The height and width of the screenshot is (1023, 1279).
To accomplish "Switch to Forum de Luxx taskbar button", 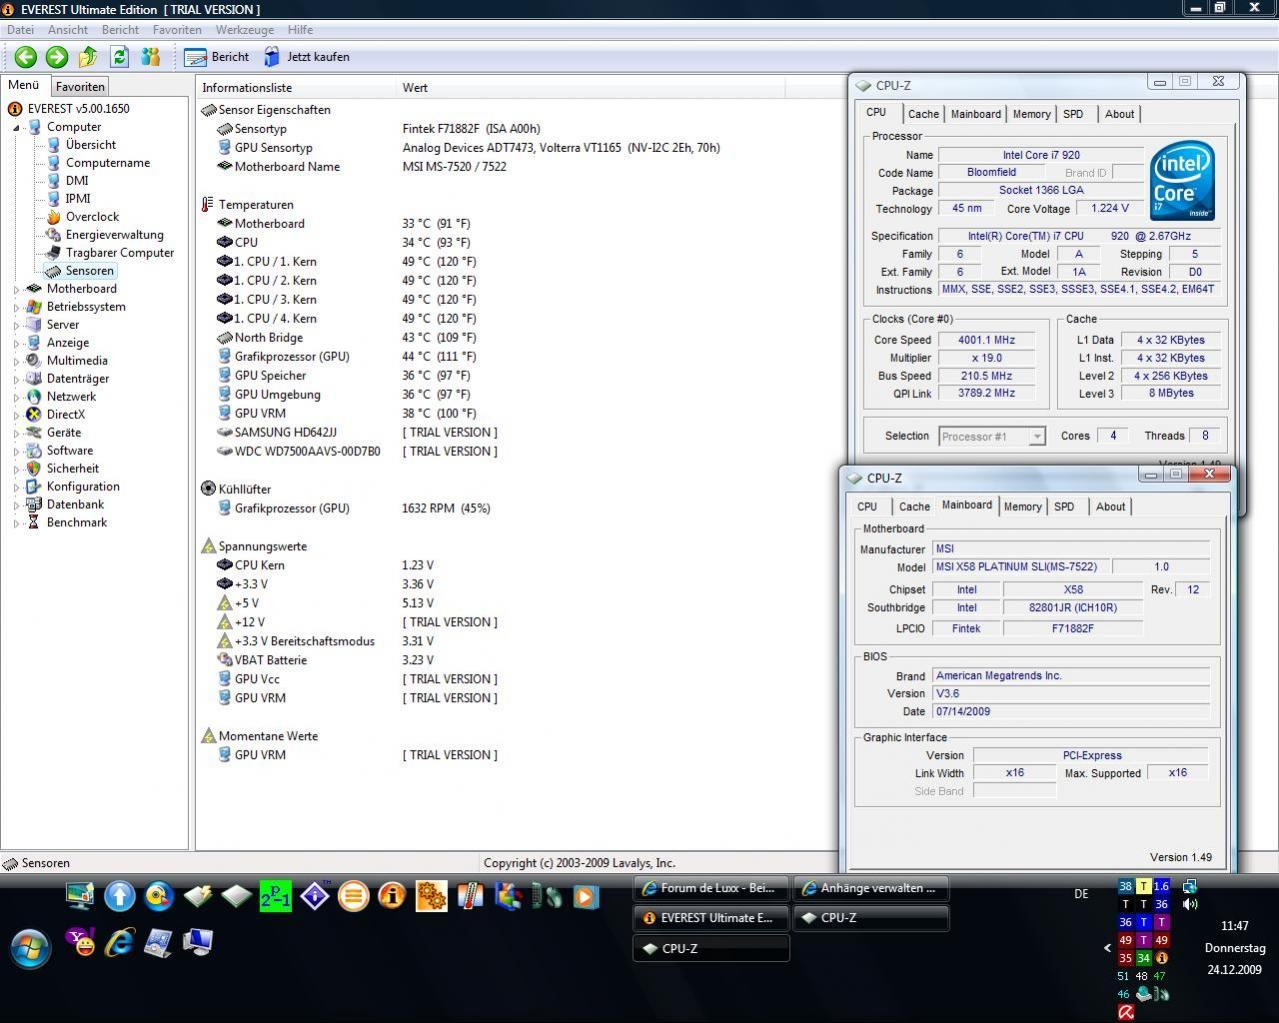I will click(x=711, y=889).
